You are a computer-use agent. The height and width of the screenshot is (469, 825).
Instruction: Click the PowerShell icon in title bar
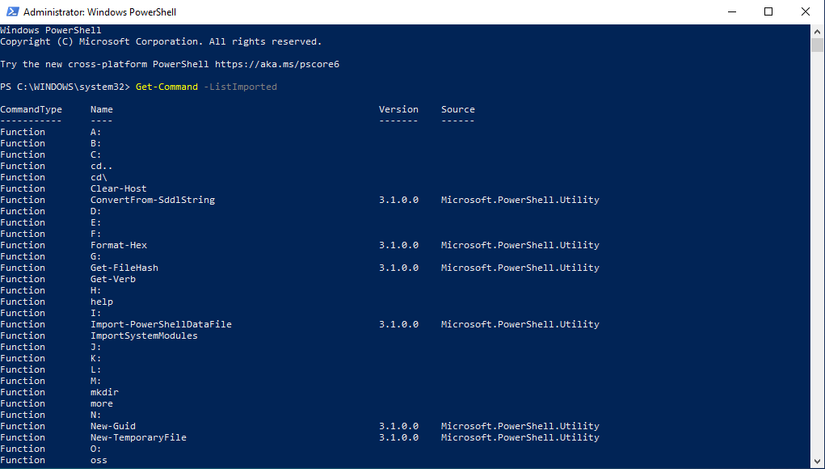click(11, 11)
